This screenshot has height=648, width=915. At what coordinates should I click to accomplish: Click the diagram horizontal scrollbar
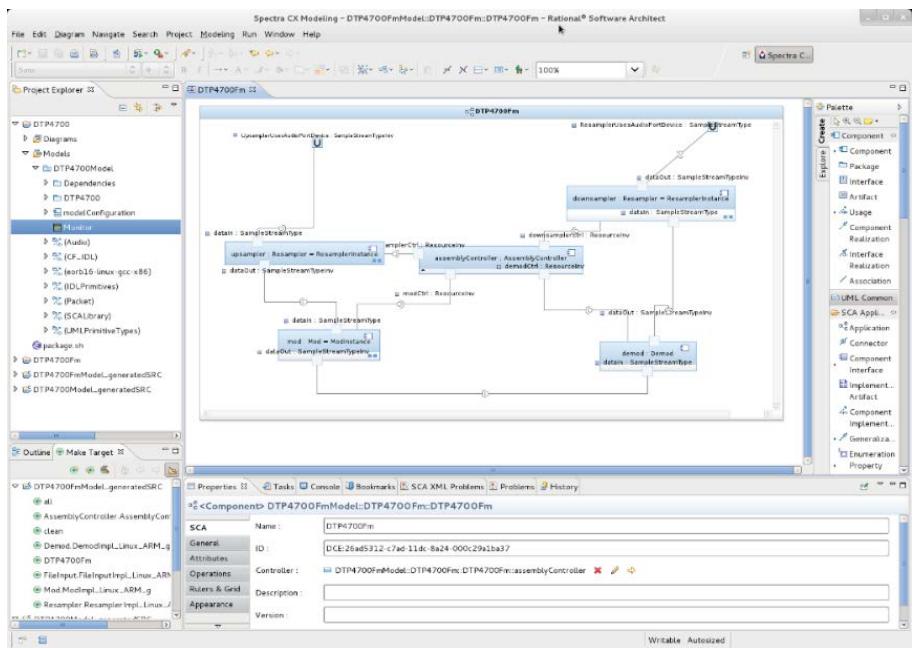(493, 469)
